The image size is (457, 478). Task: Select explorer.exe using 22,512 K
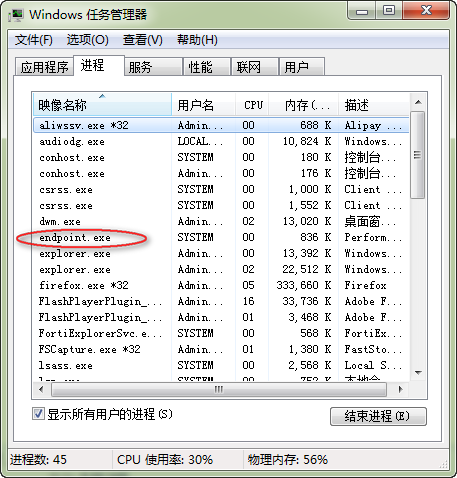pos(221,269)
